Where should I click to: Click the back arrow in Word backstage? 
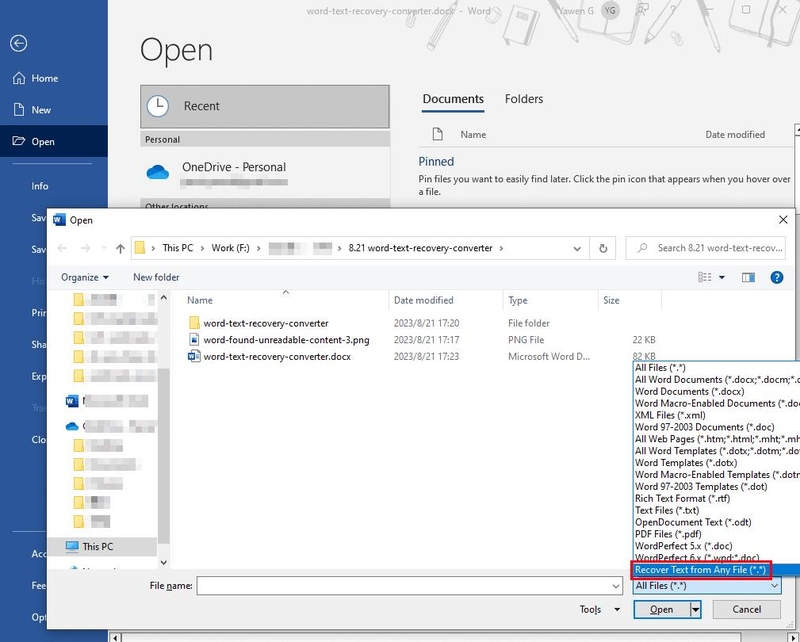18,43
